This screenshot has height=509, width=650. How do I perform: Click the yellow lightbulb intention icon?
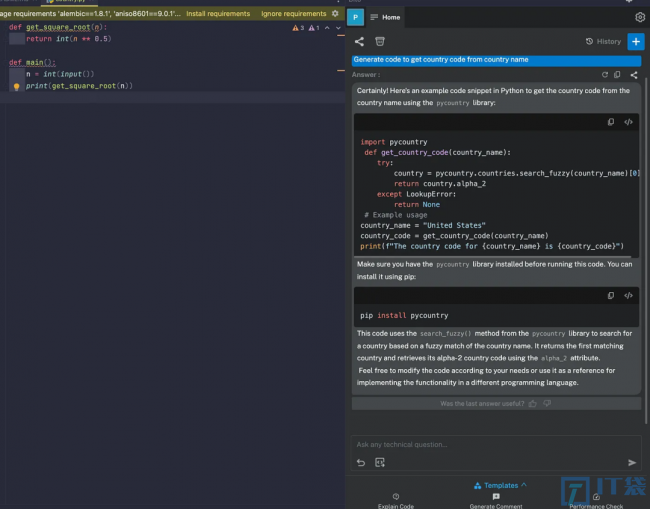point(17,87)
